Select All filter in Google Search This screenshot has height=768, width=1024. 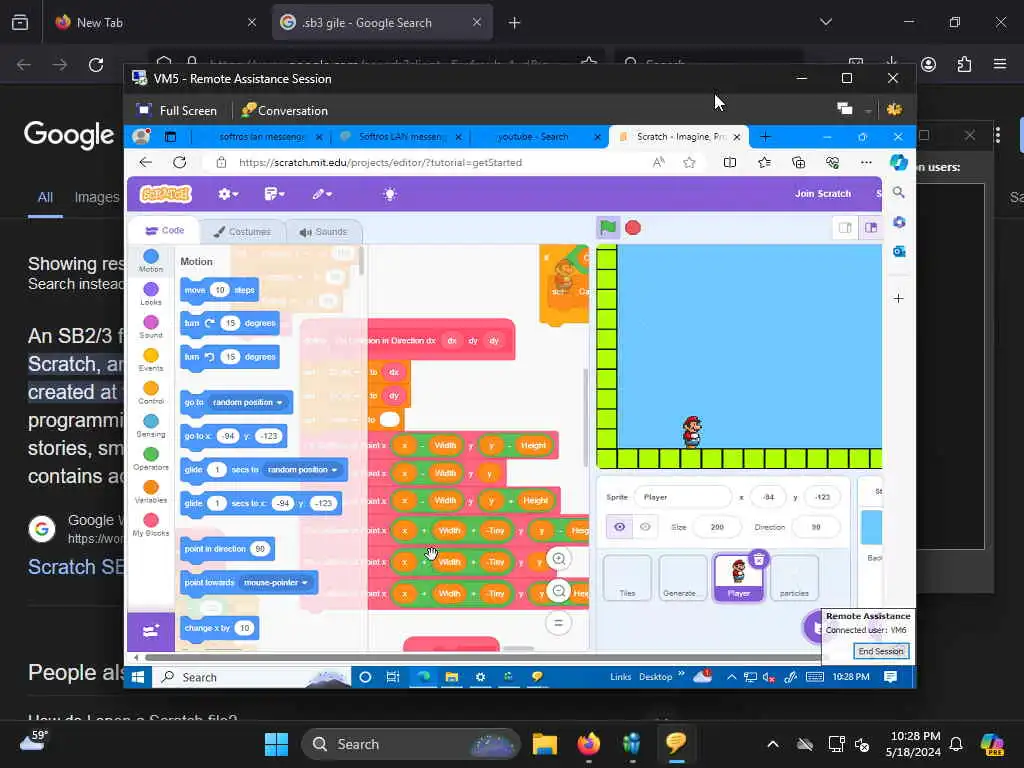coord(45,197)
